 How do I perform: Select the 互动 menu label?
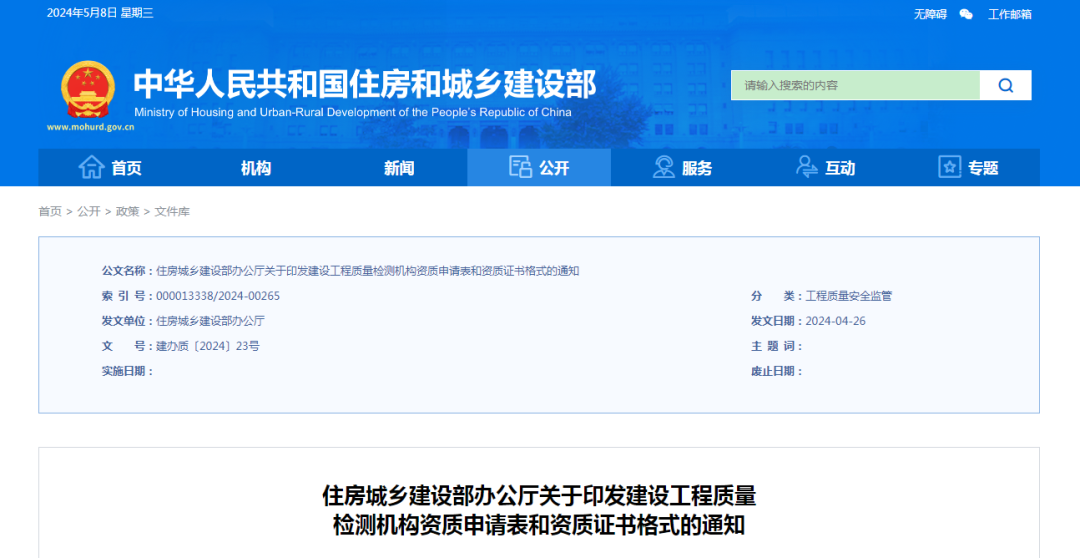pos(840,168)
